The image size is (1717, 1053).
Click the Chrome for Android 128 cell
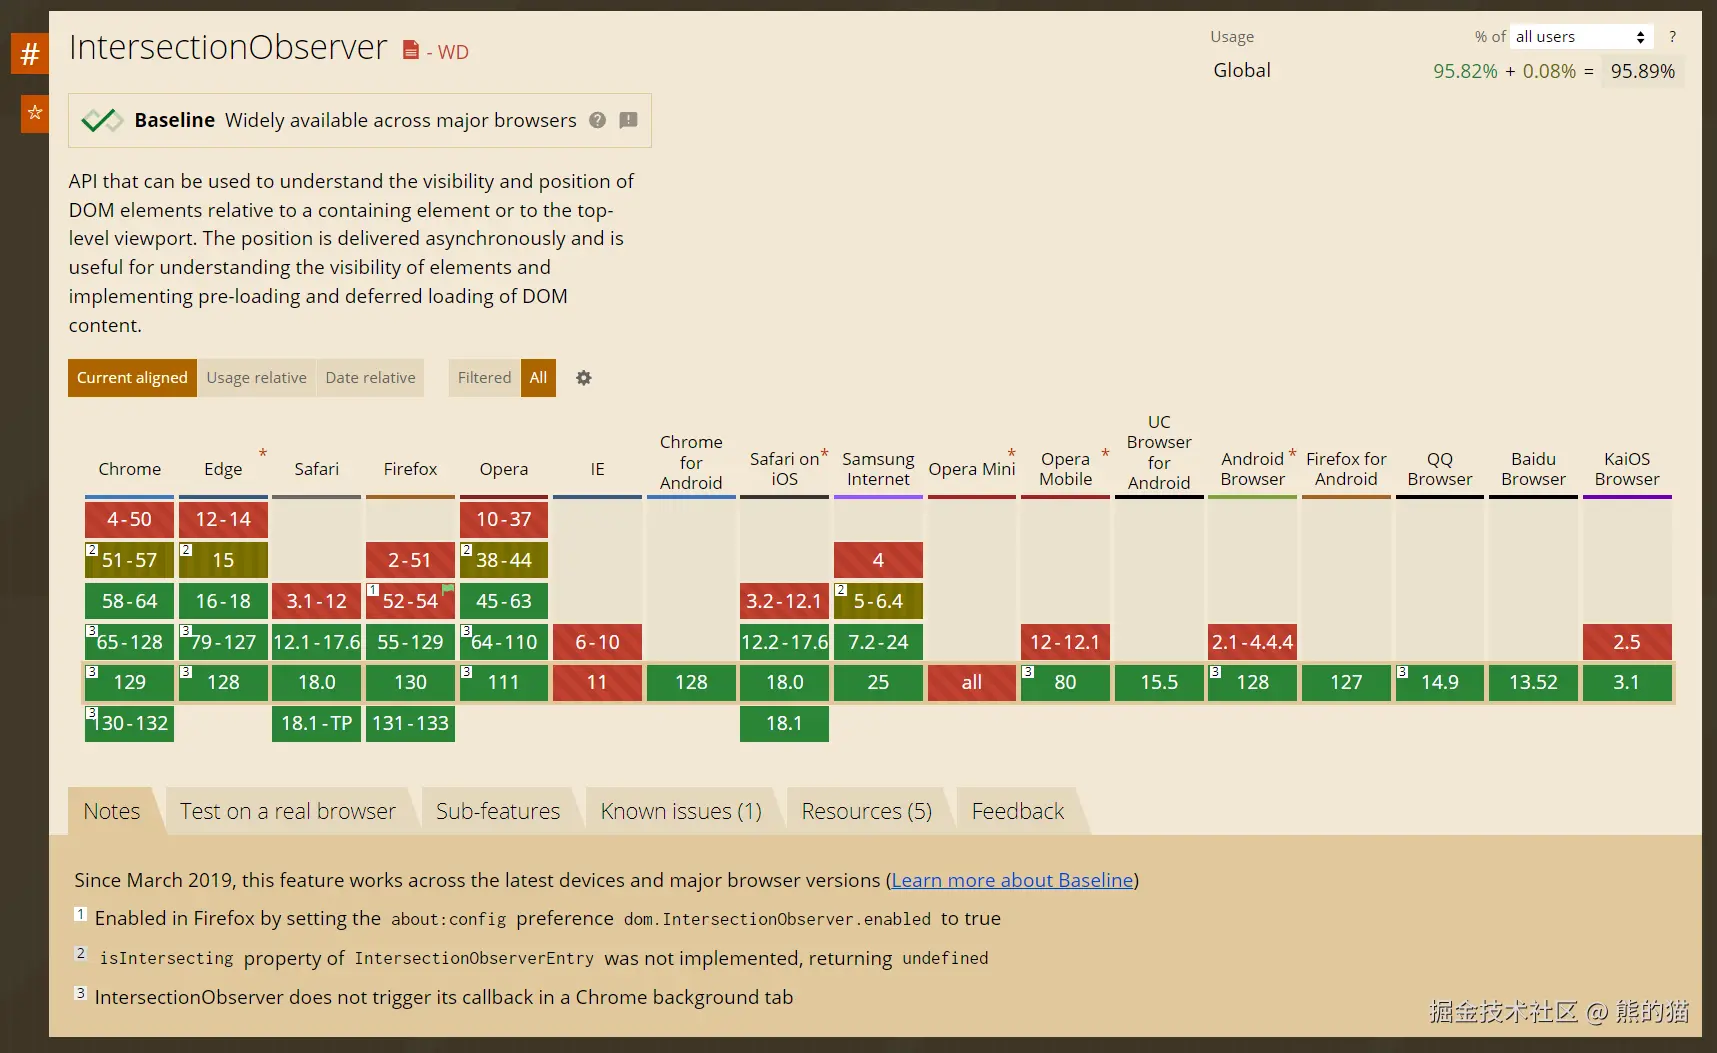[691, 682]
